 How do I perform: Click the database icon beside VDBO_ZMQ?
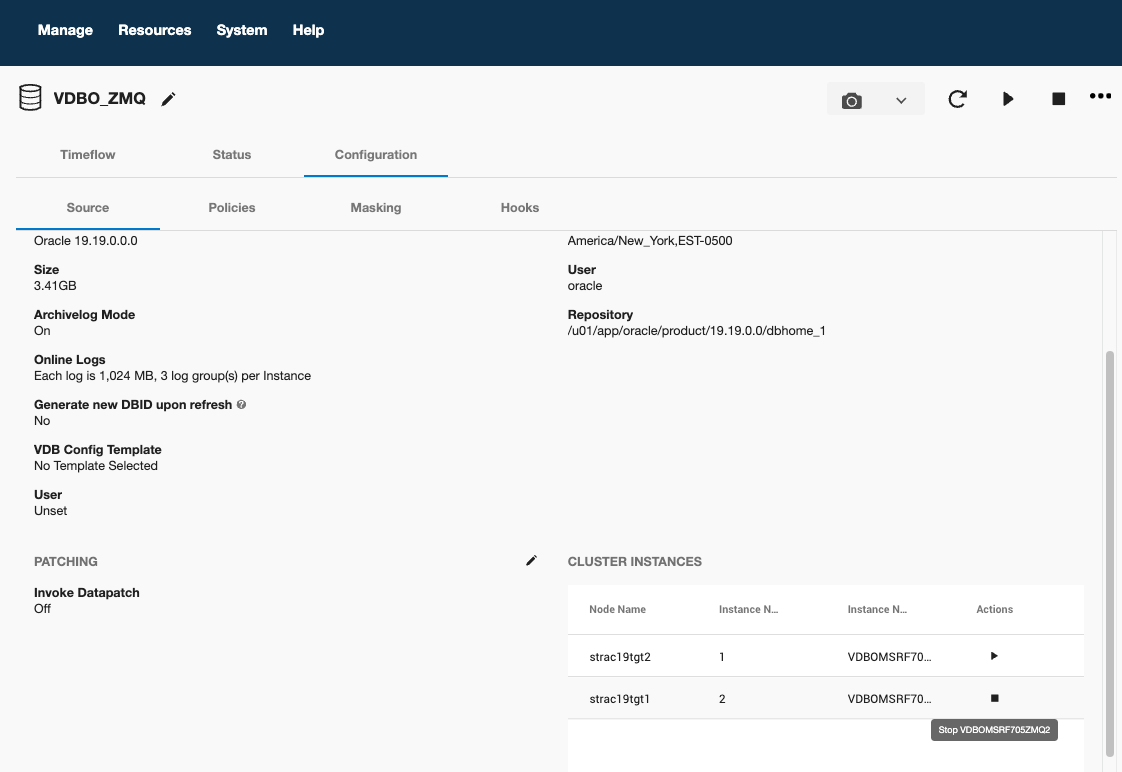[30, 97]
